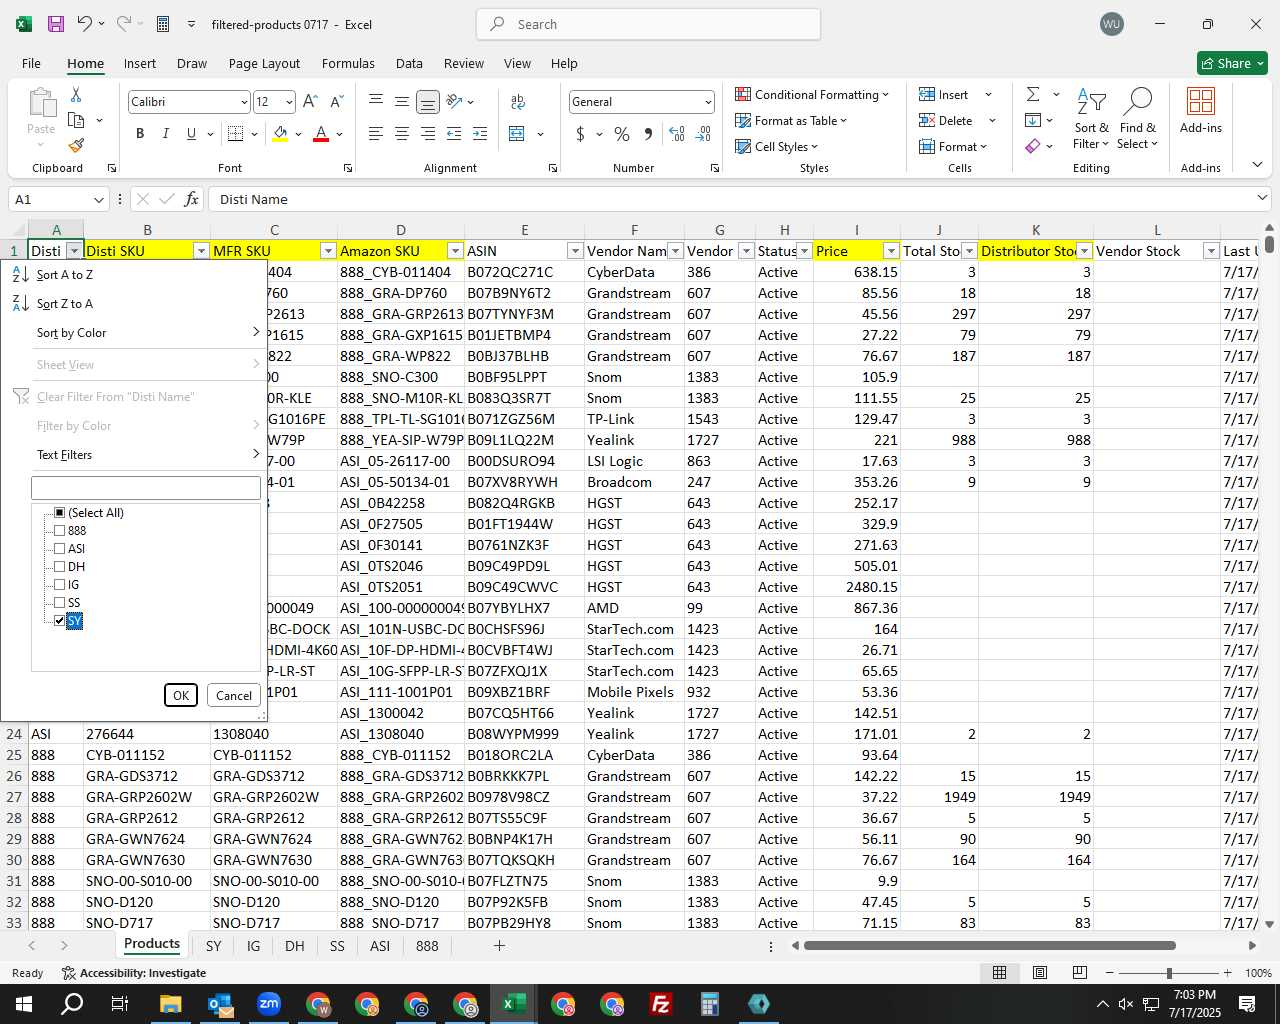Open the Data ribbon tab
The image size is (1280, 1024).
tap(409, 63)
